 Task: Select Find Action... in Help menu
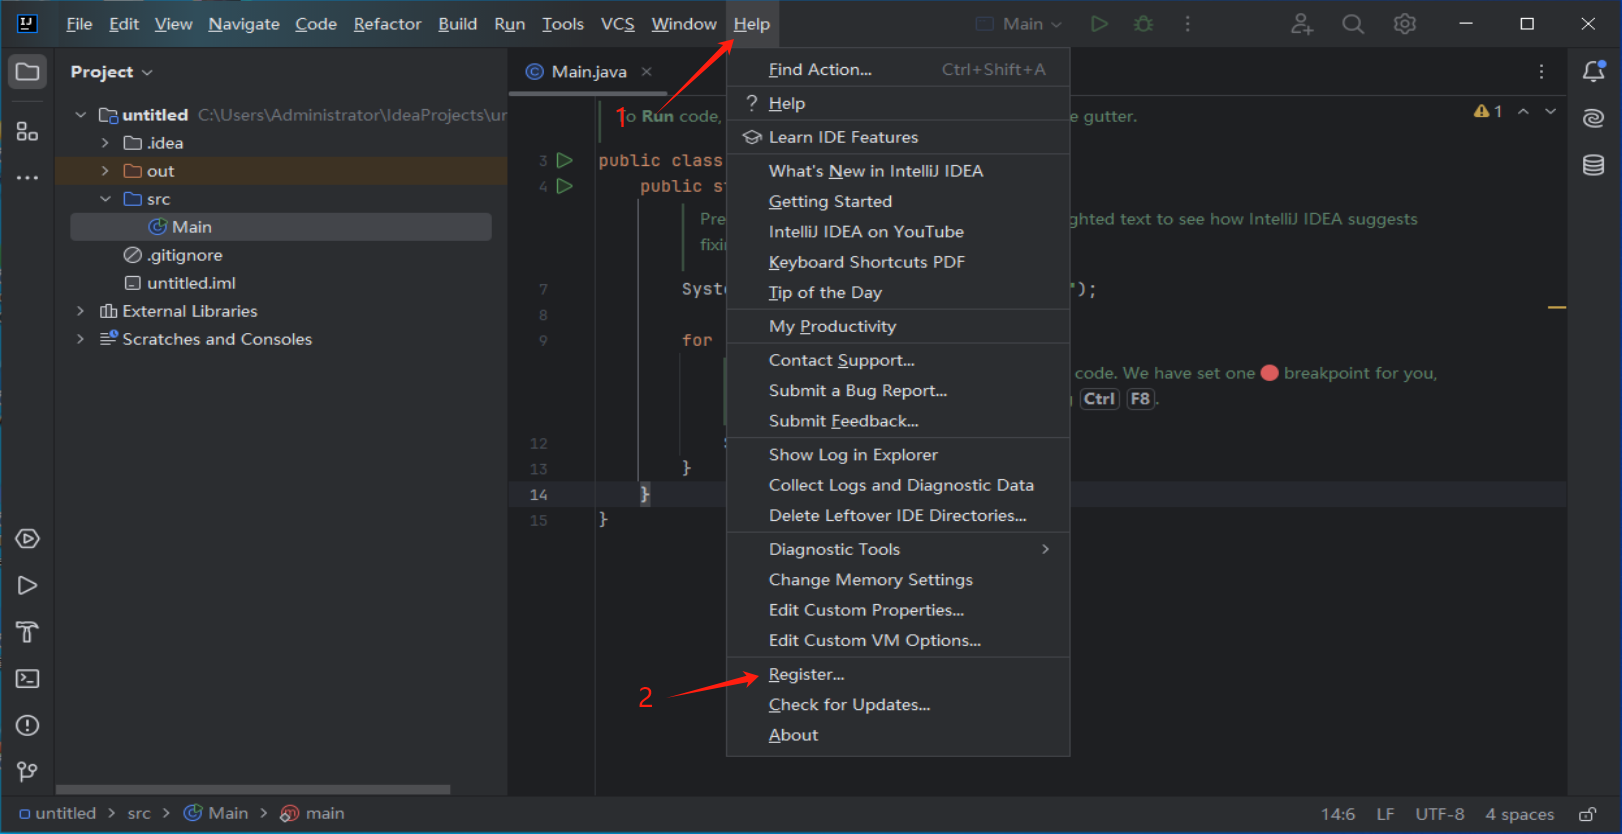tap(898, 69)
